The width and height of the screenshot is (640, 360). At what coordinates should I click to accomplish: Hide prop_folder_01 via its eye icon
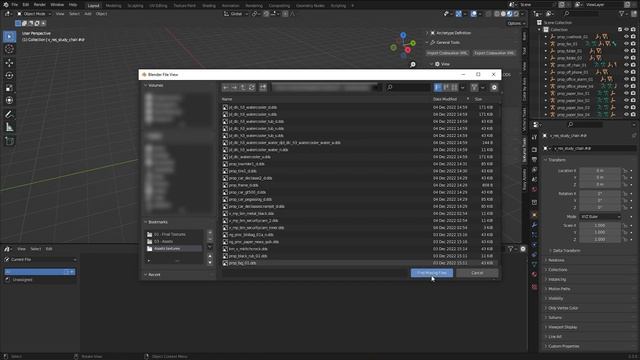(626, 51)
